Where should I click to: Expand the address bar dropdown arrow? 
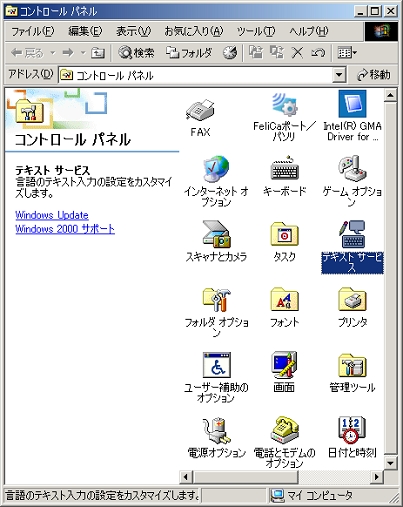pos(339,75)
